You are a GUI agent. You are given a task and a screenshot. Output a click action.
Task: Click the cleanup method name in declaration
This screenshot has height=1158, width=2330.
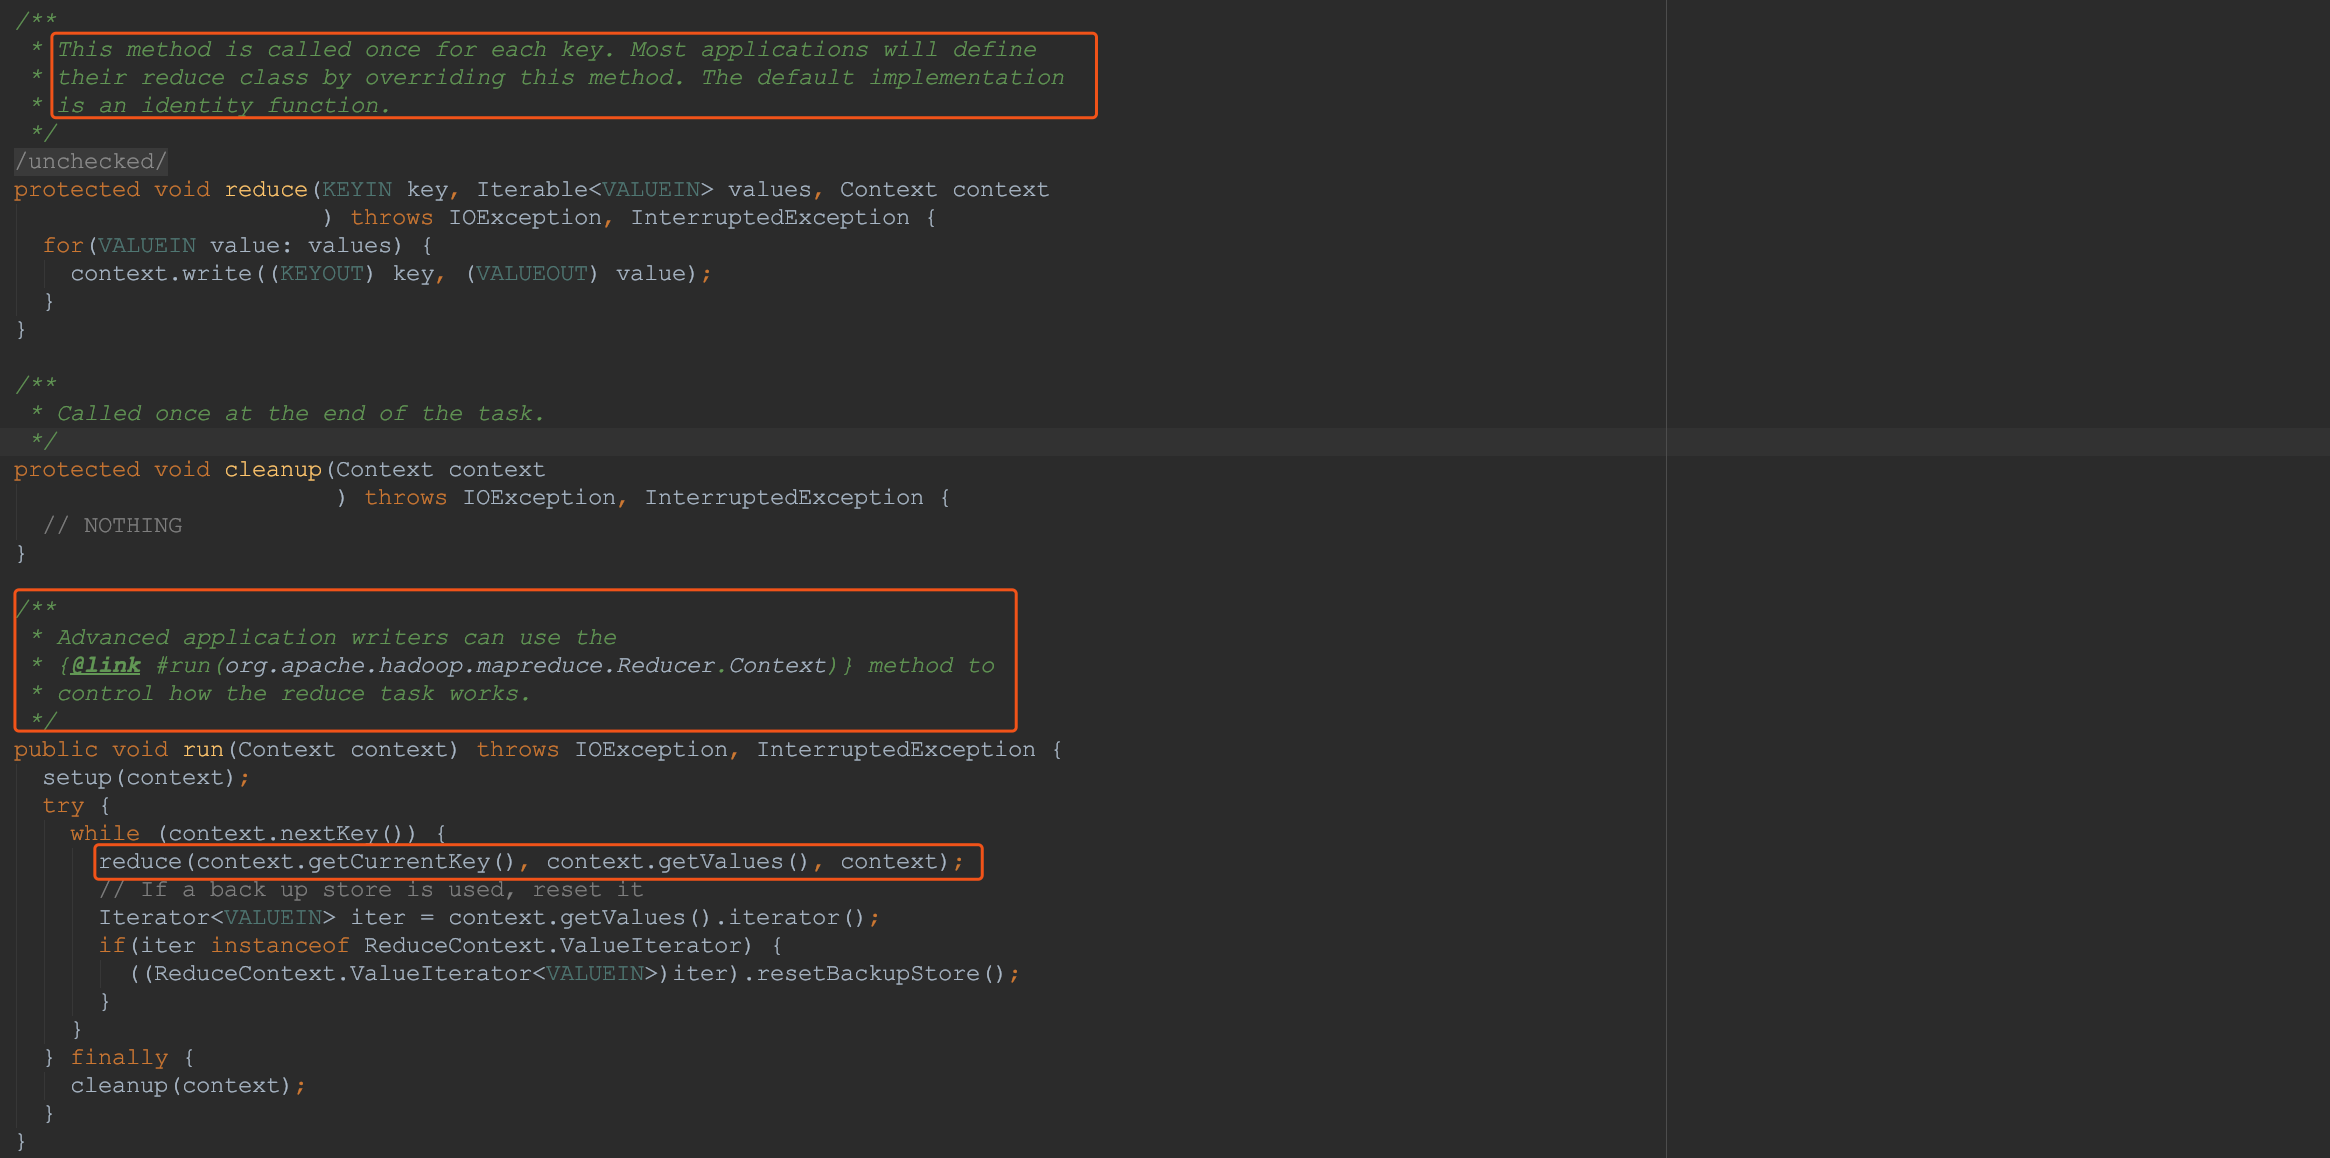point(273,469)
